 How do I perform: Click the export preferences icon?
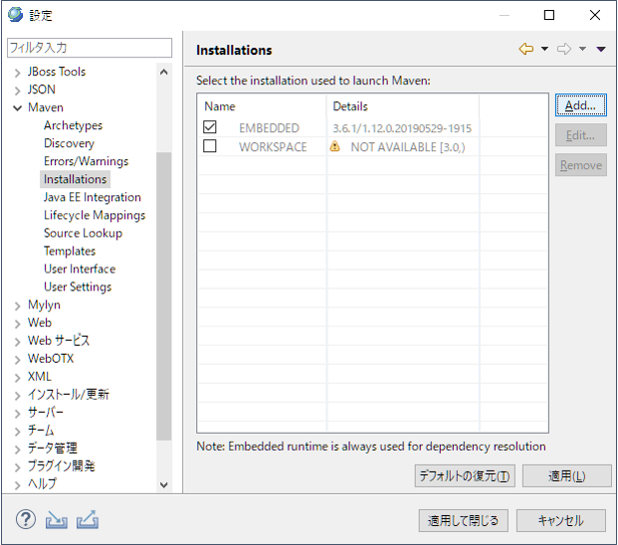87,519
